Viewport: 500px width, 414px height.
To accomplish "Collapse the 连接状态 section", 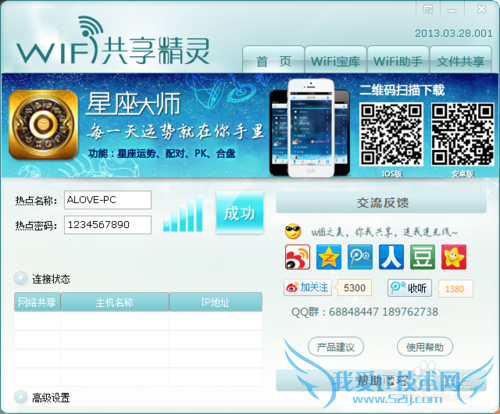I will (21, 278).
